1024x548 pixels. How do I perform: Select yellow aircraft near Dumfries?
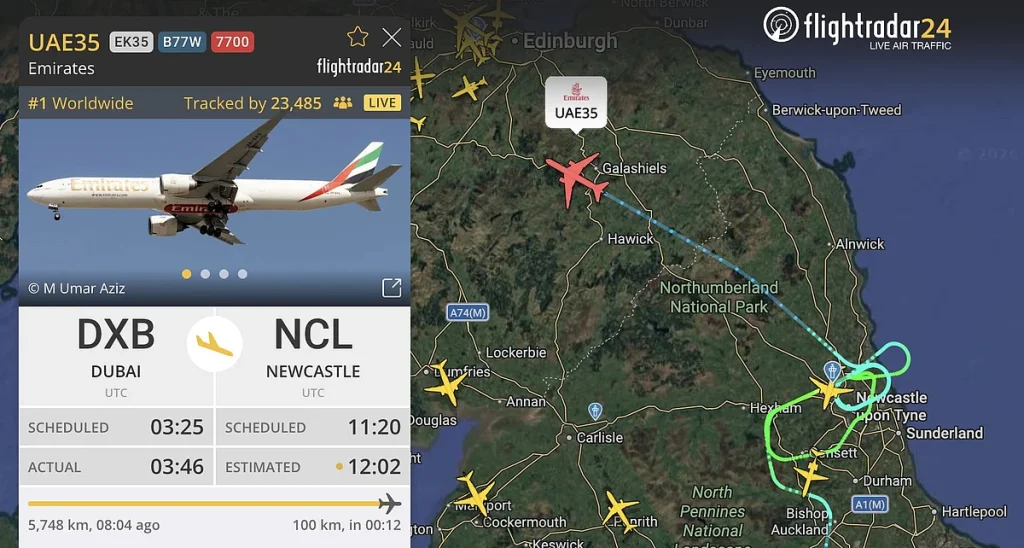click(x=445, y=383)
